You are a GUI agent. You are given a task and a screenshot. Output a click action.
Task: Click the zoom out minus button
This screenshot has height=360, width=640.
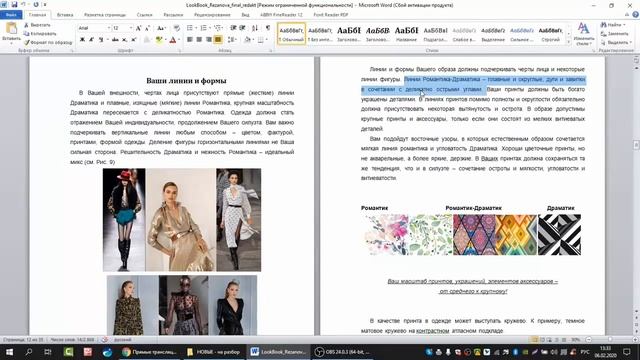pos(589,340)
